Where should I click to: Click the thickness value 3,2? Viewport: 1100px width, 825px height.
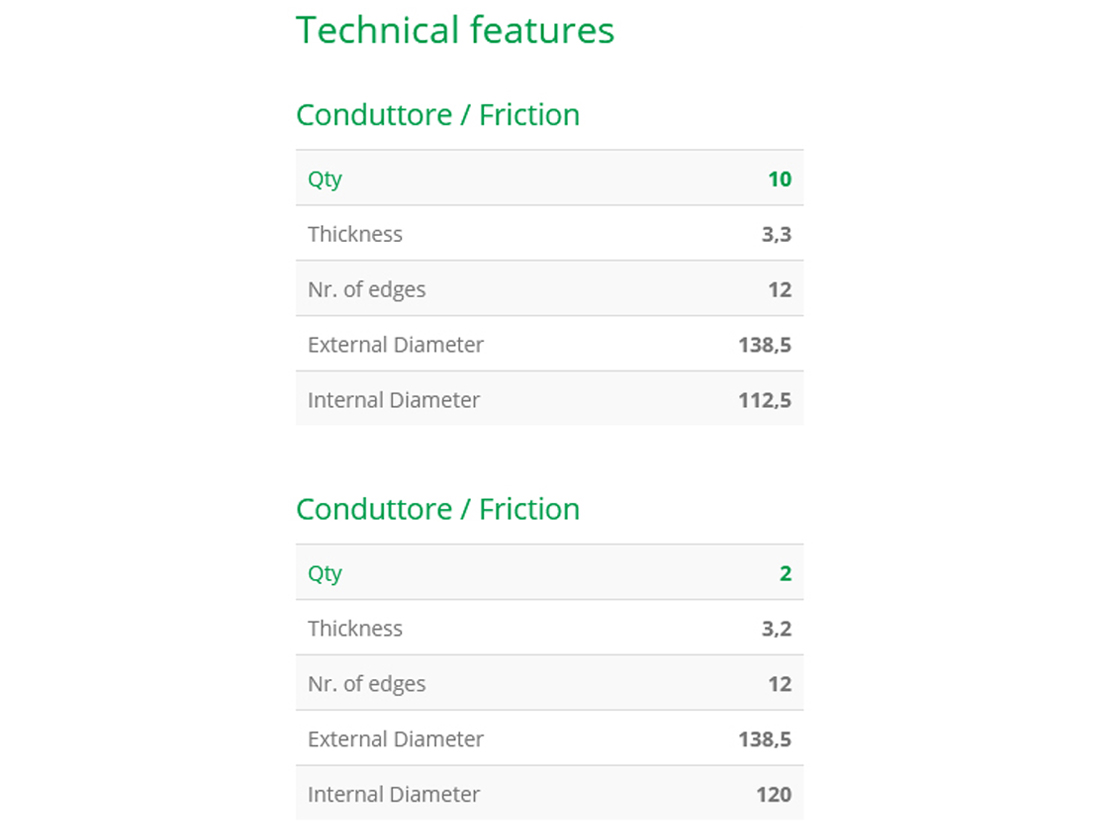point(776,628)
